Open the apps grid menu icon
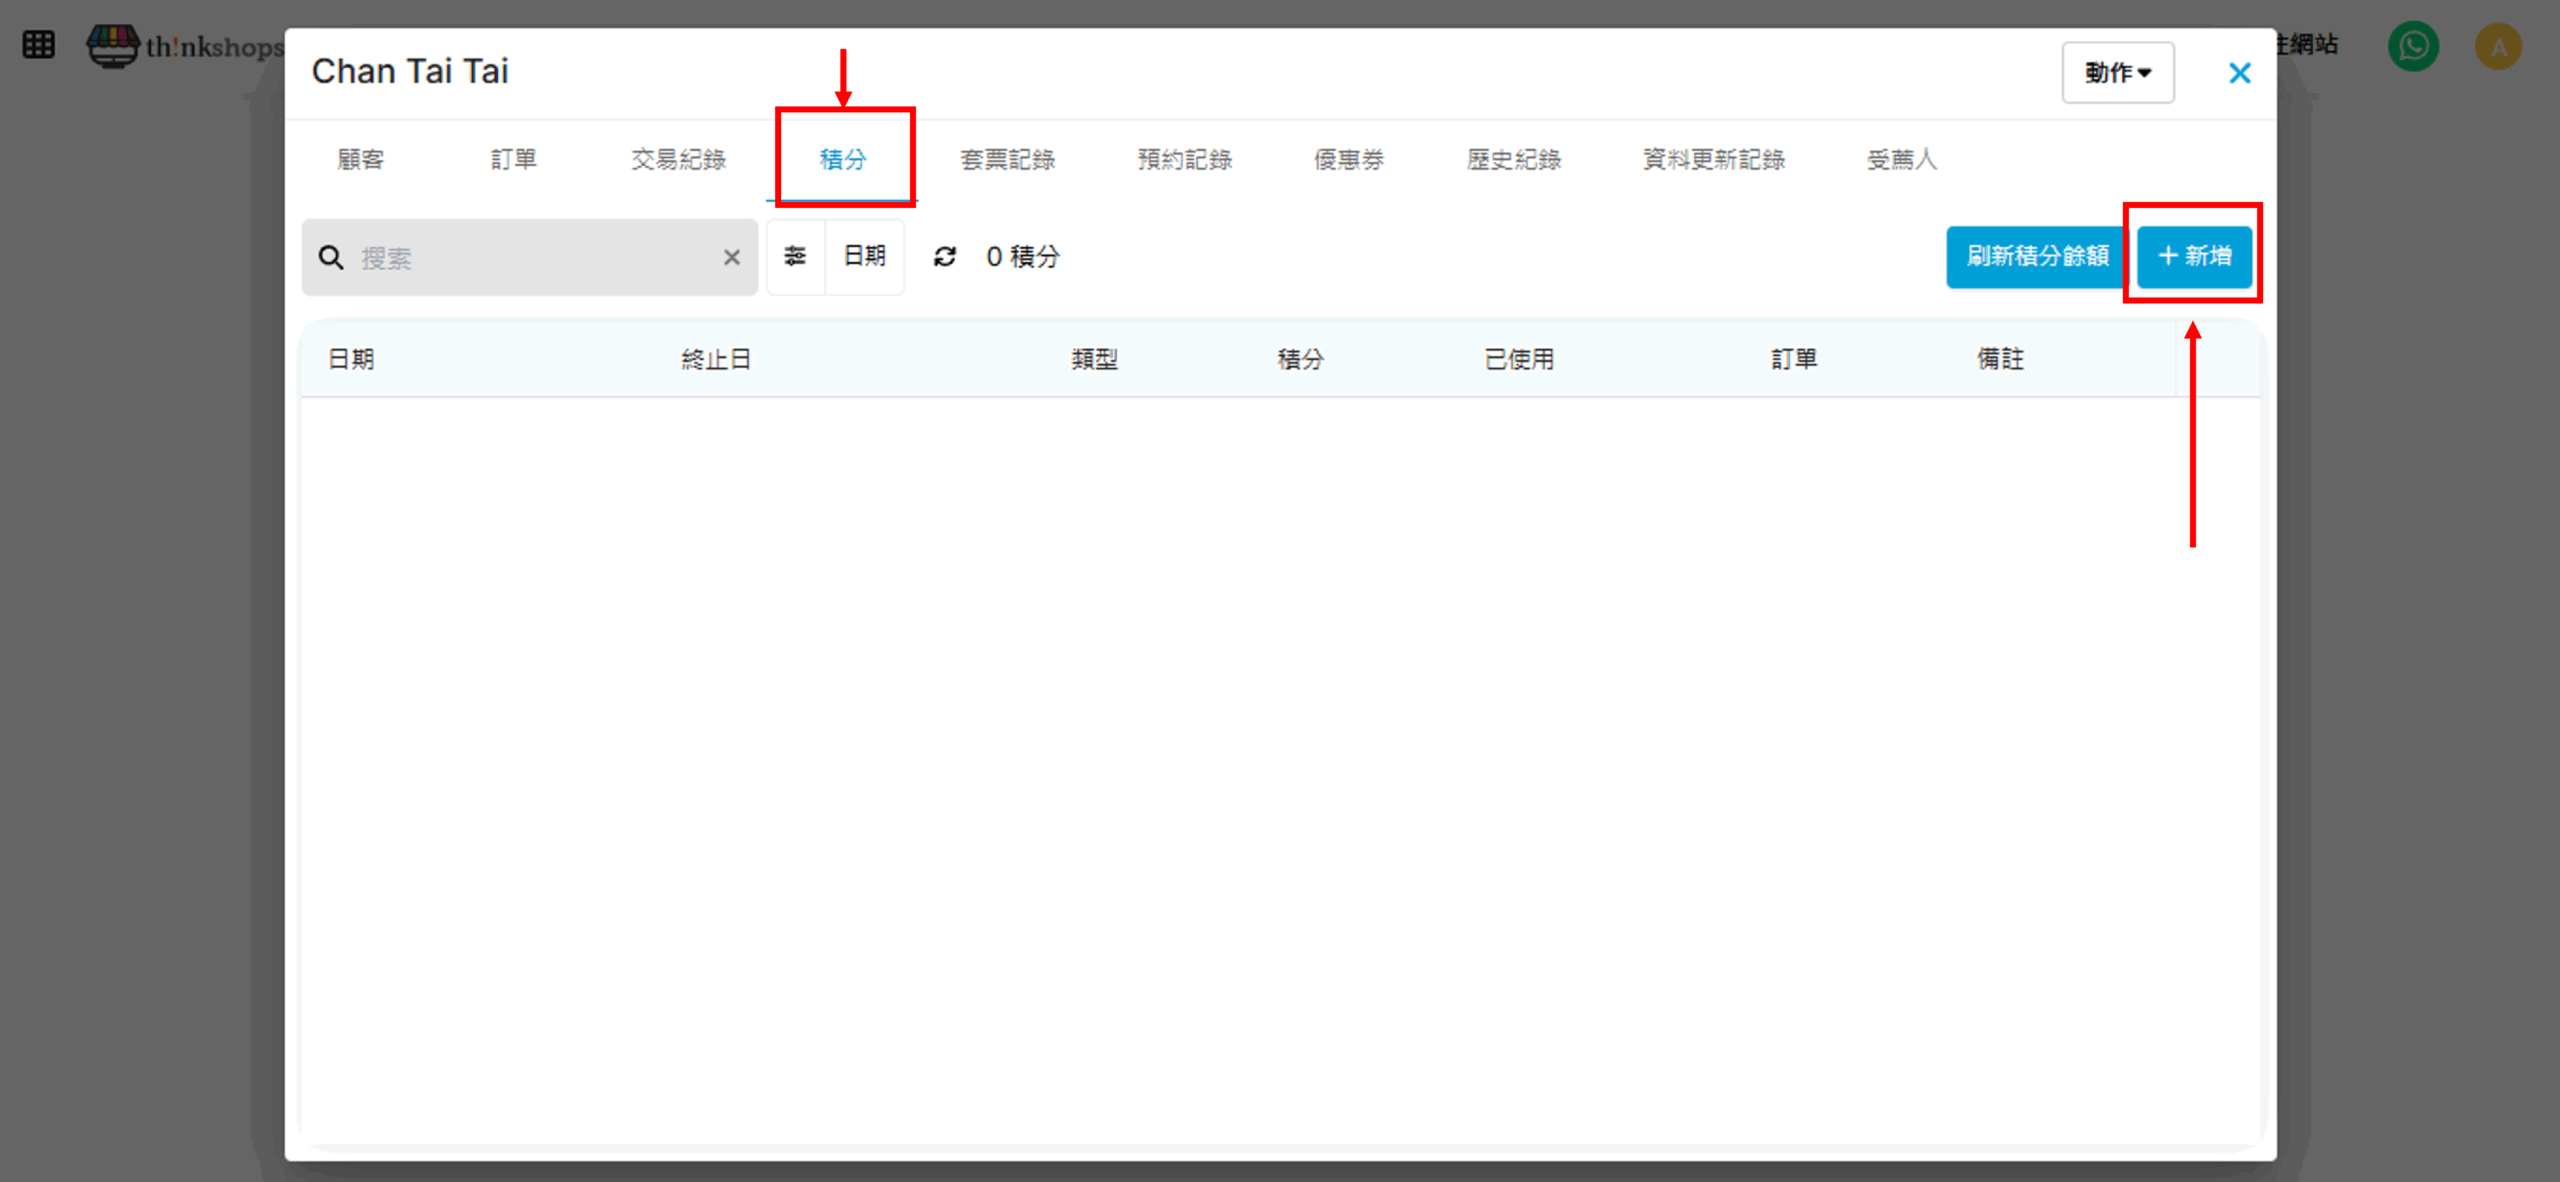Image resolution: width=2560 pixels, height=1182 pixels. [x=39, y=45]
